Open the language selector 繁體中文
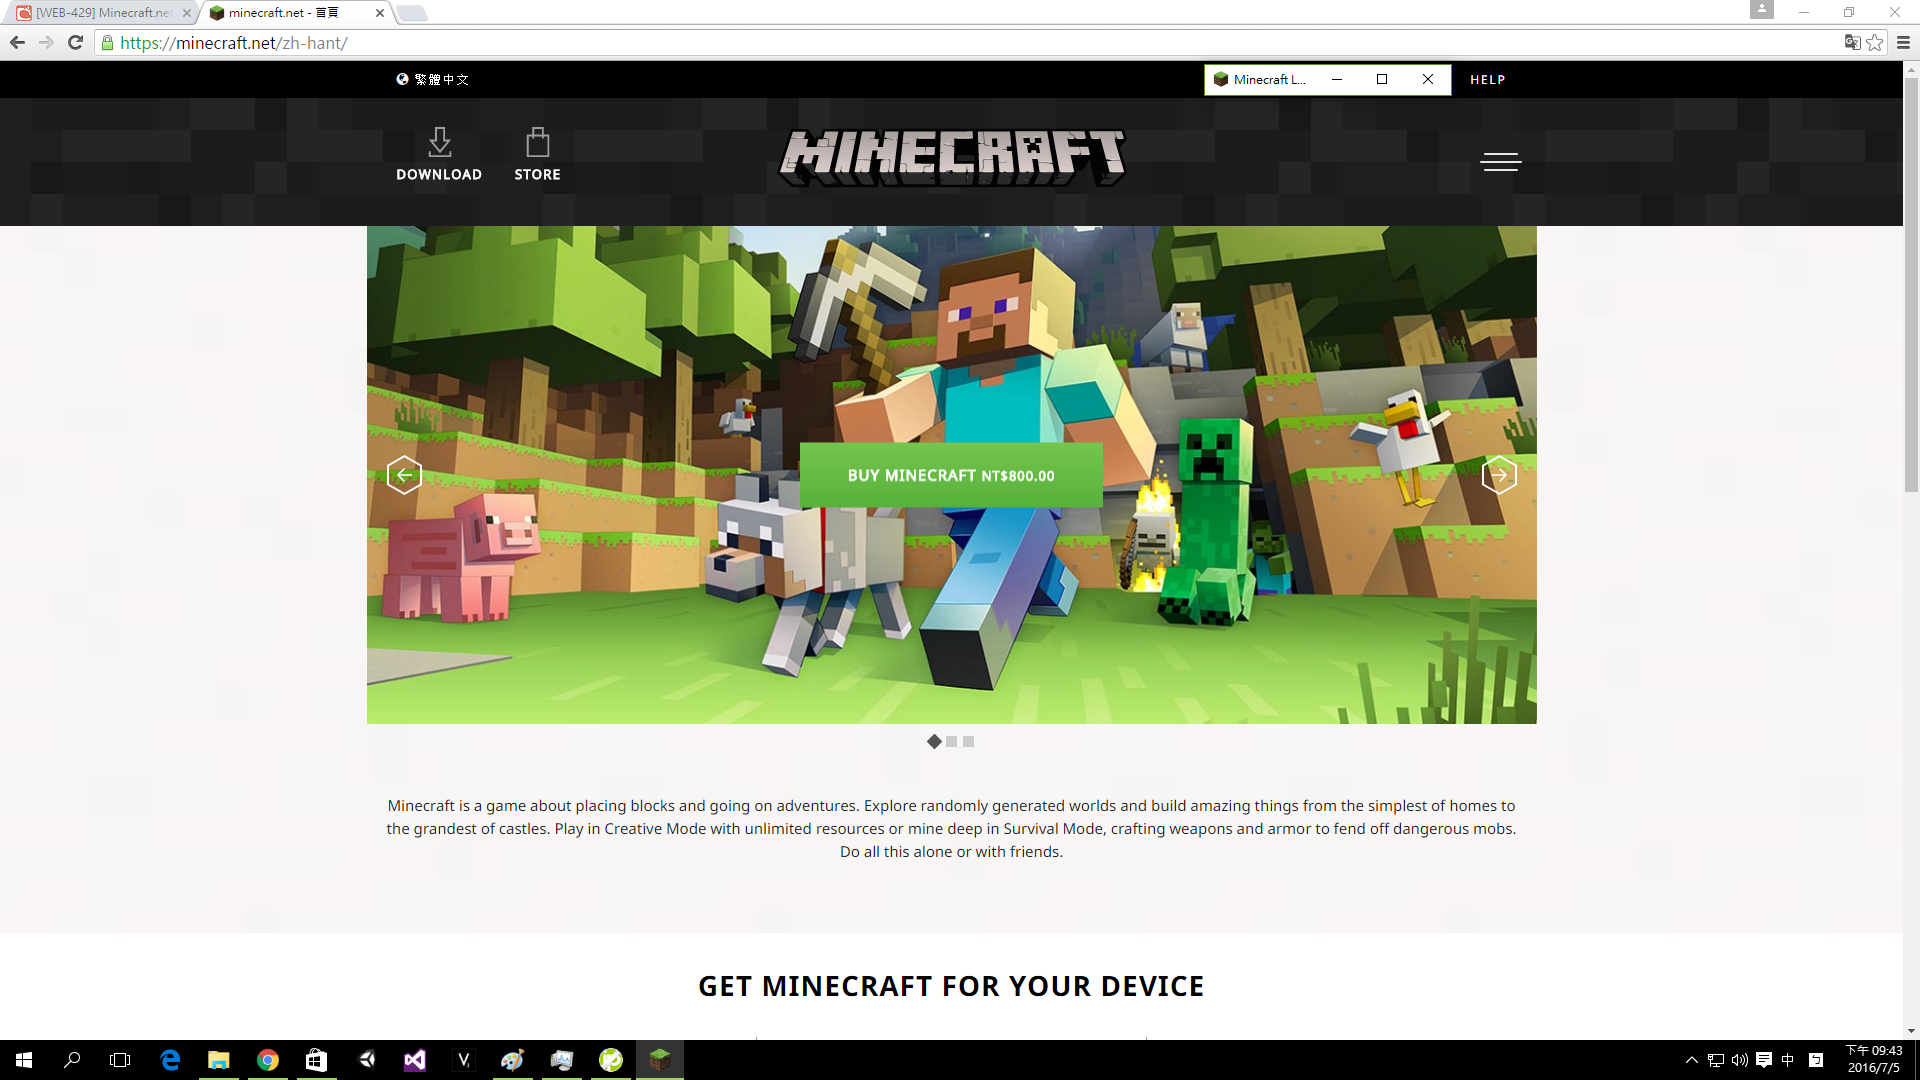 pyautogui.click(x=433, y=79)
